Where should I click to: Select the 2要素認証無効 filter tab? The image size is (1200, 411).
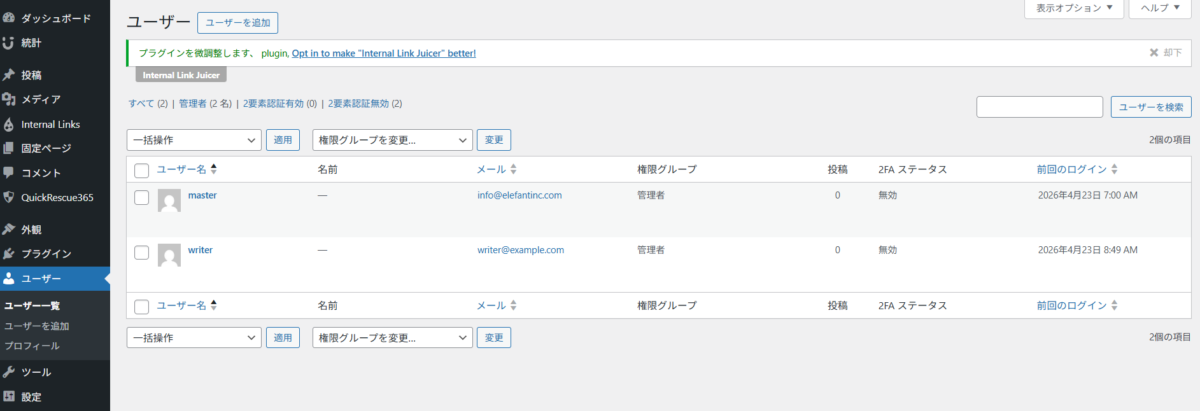[x=365, y=103]
